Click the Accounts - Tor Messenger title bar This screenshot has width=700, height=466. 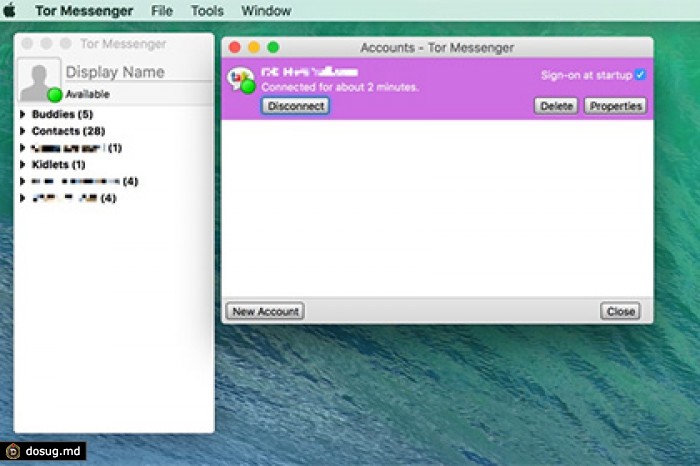click(x=437, y=47)
